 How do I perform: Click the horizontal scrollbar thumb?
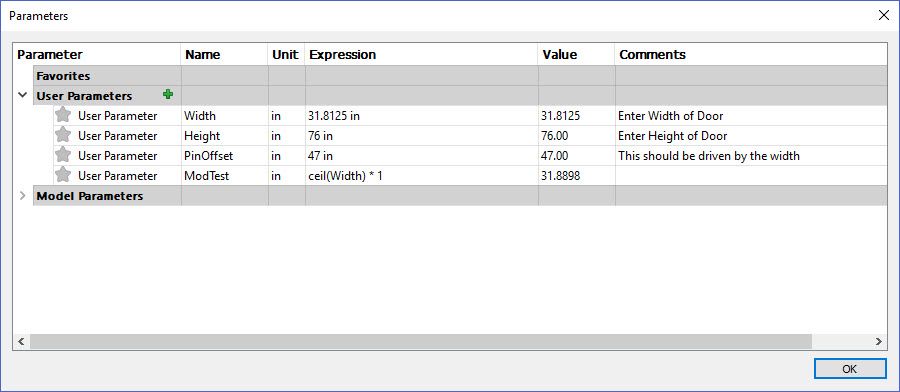pos(421,341)
